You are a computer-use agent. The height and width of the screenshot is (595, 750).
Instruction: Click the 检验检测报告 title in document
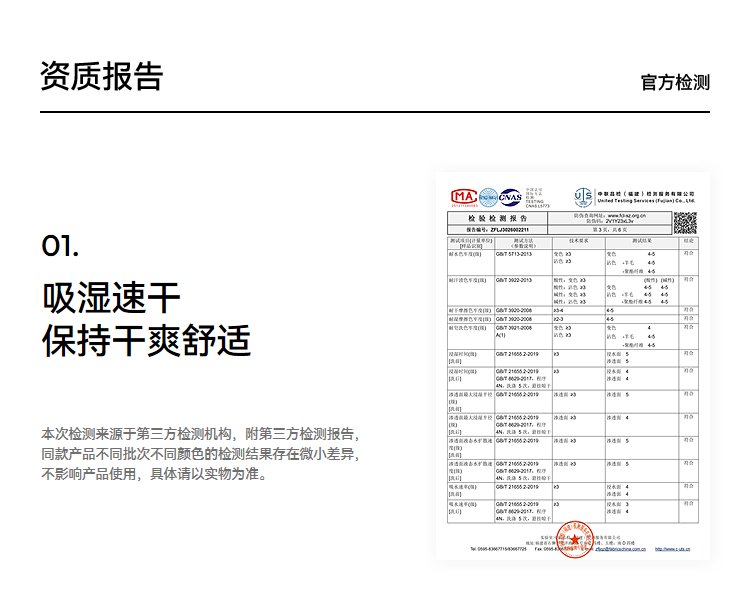pos(497,218)
